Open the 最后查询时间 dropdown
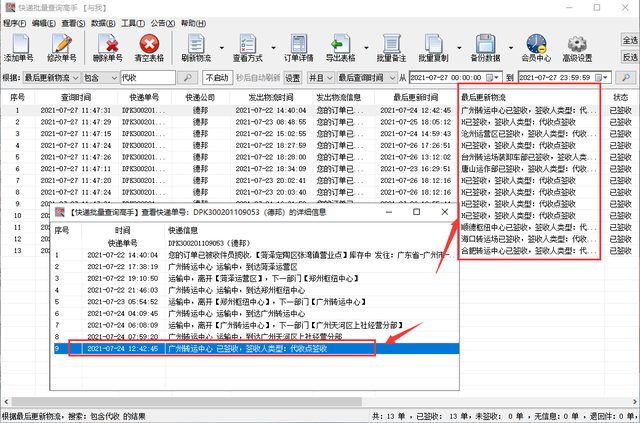 click(x=367, y=78)
